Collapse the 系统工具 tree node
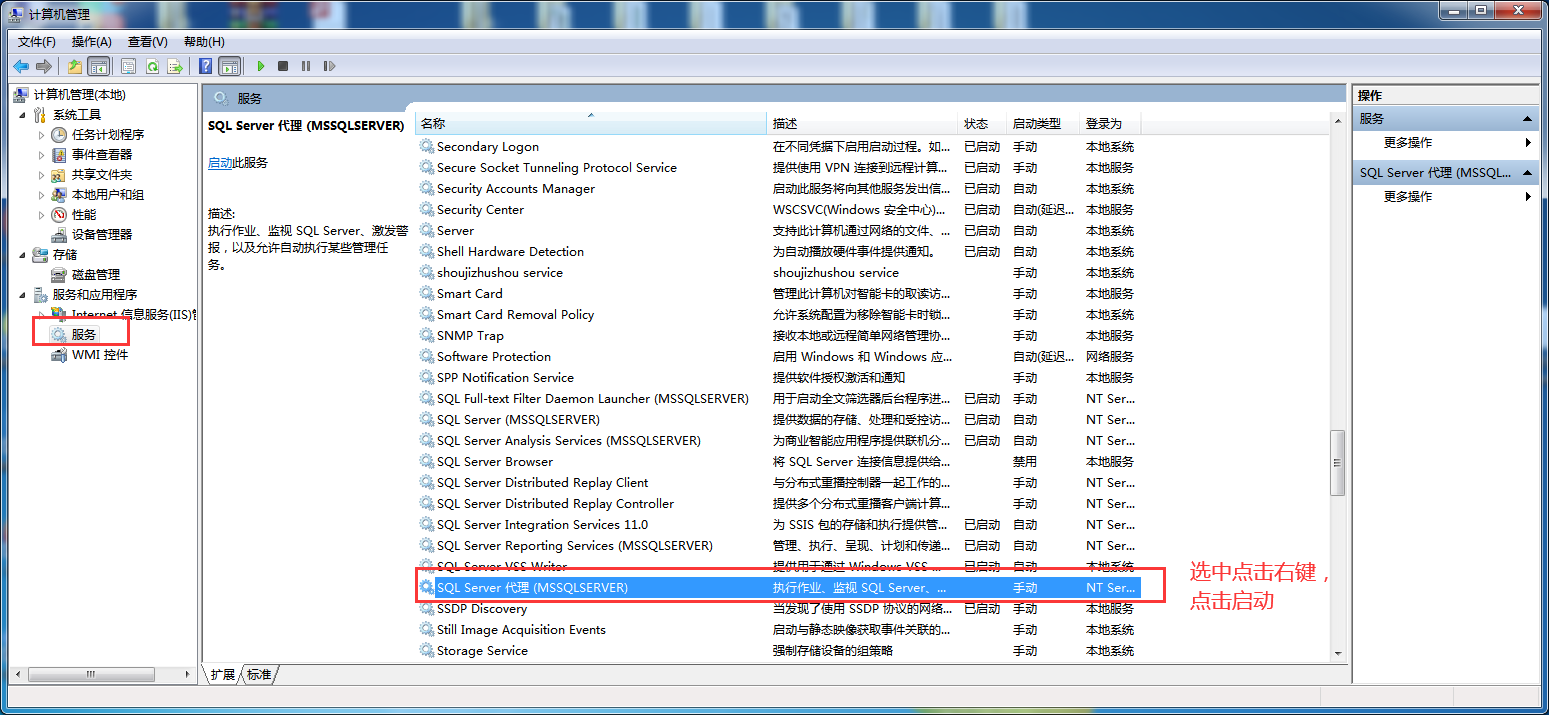Image resolution: width=1549 pixels, height=715 pixels. [23, 114]
